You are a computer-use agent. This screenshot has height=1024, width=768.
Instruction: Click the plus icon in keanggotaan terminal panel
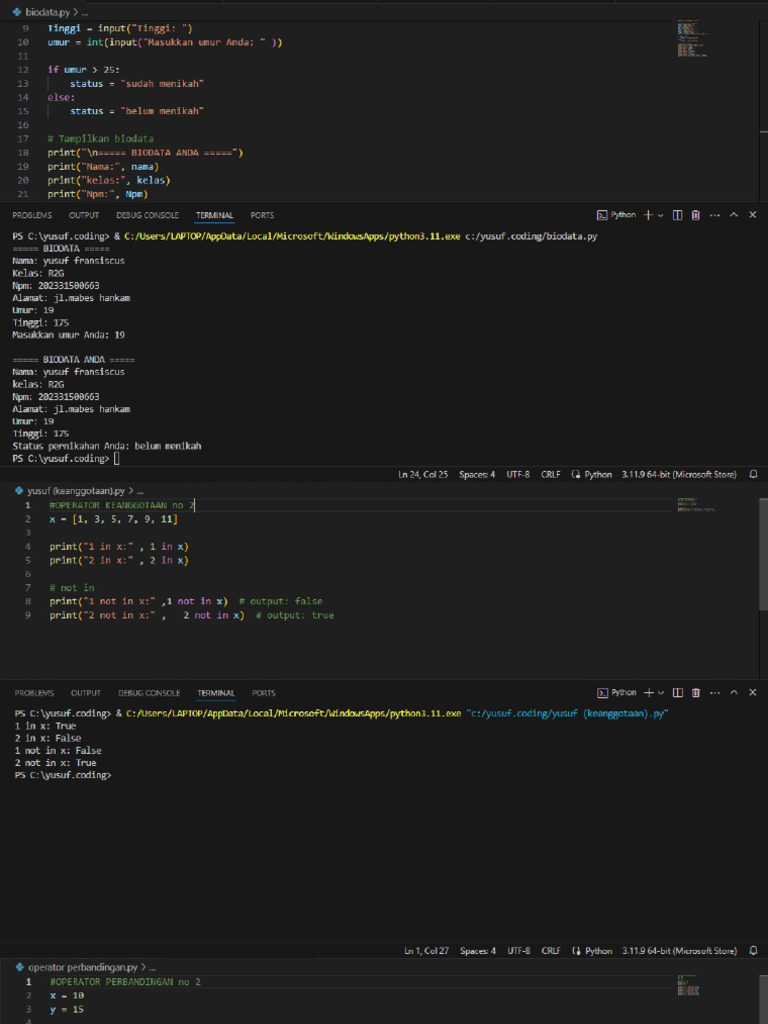[x=648, y=692]
